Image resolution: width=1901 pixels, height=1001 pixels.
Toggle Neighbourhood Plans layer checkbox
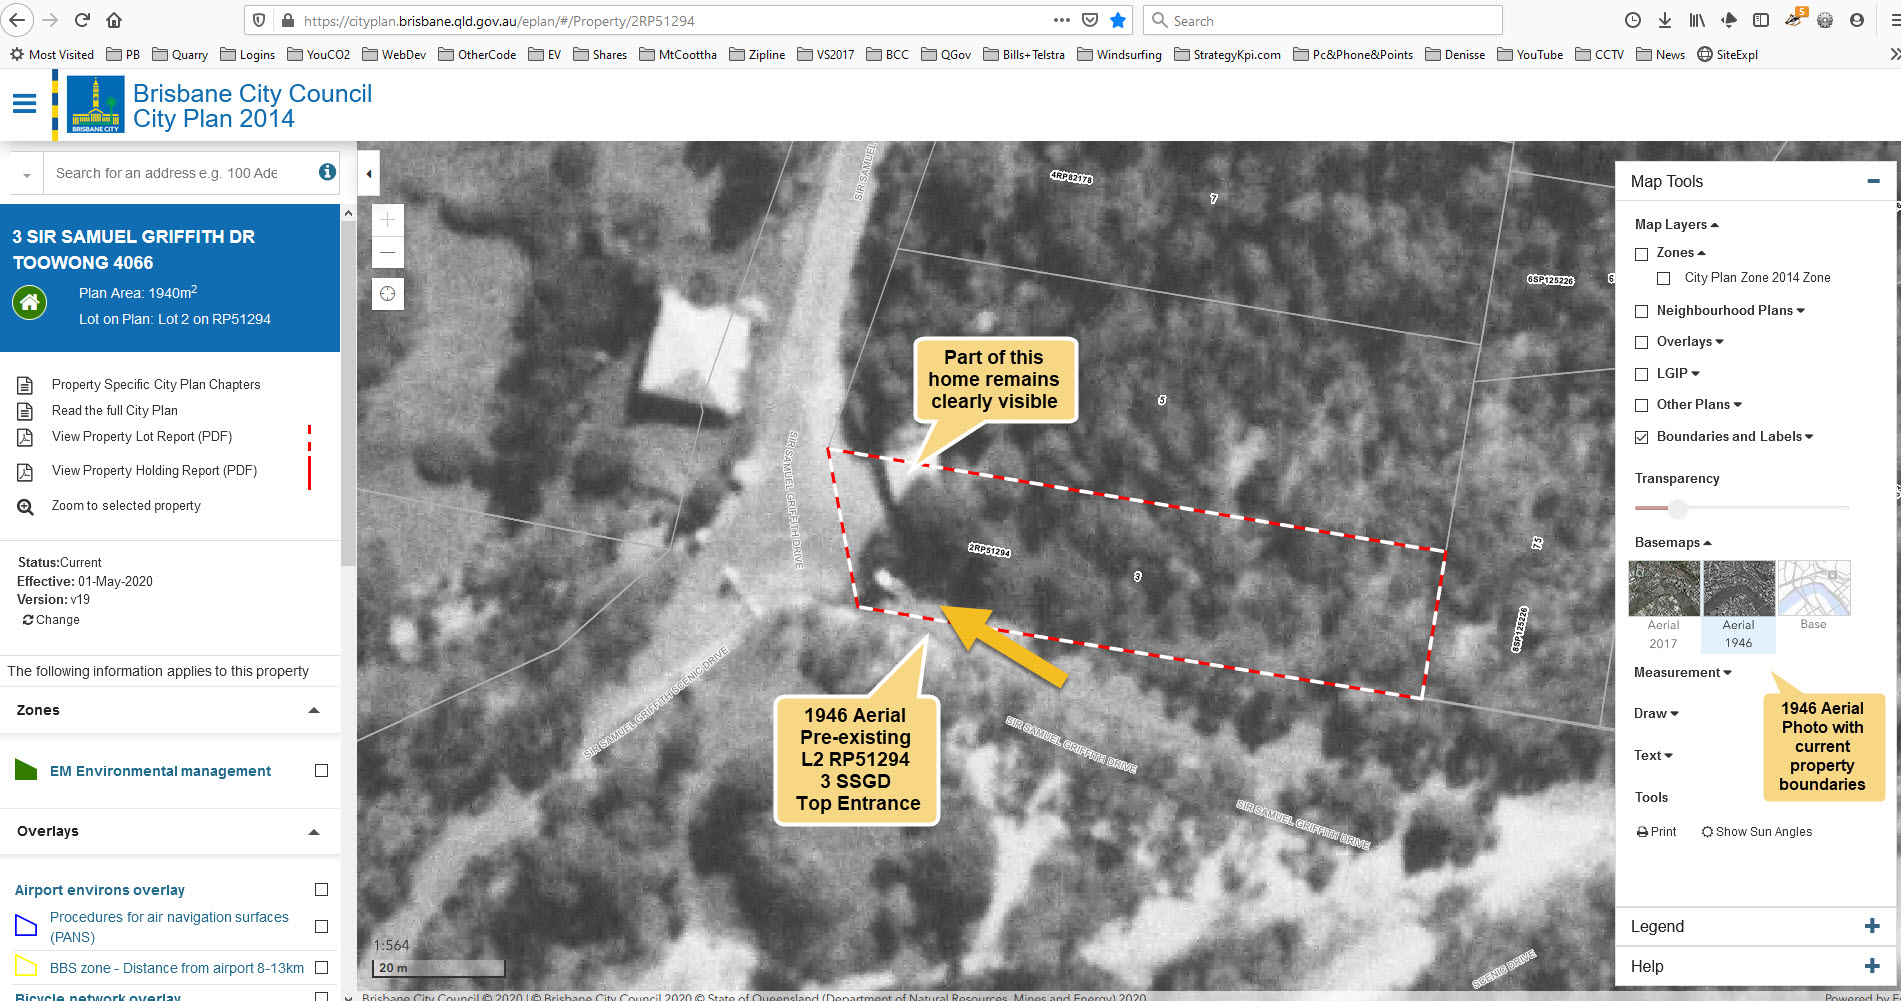[x=1641, y=312]
